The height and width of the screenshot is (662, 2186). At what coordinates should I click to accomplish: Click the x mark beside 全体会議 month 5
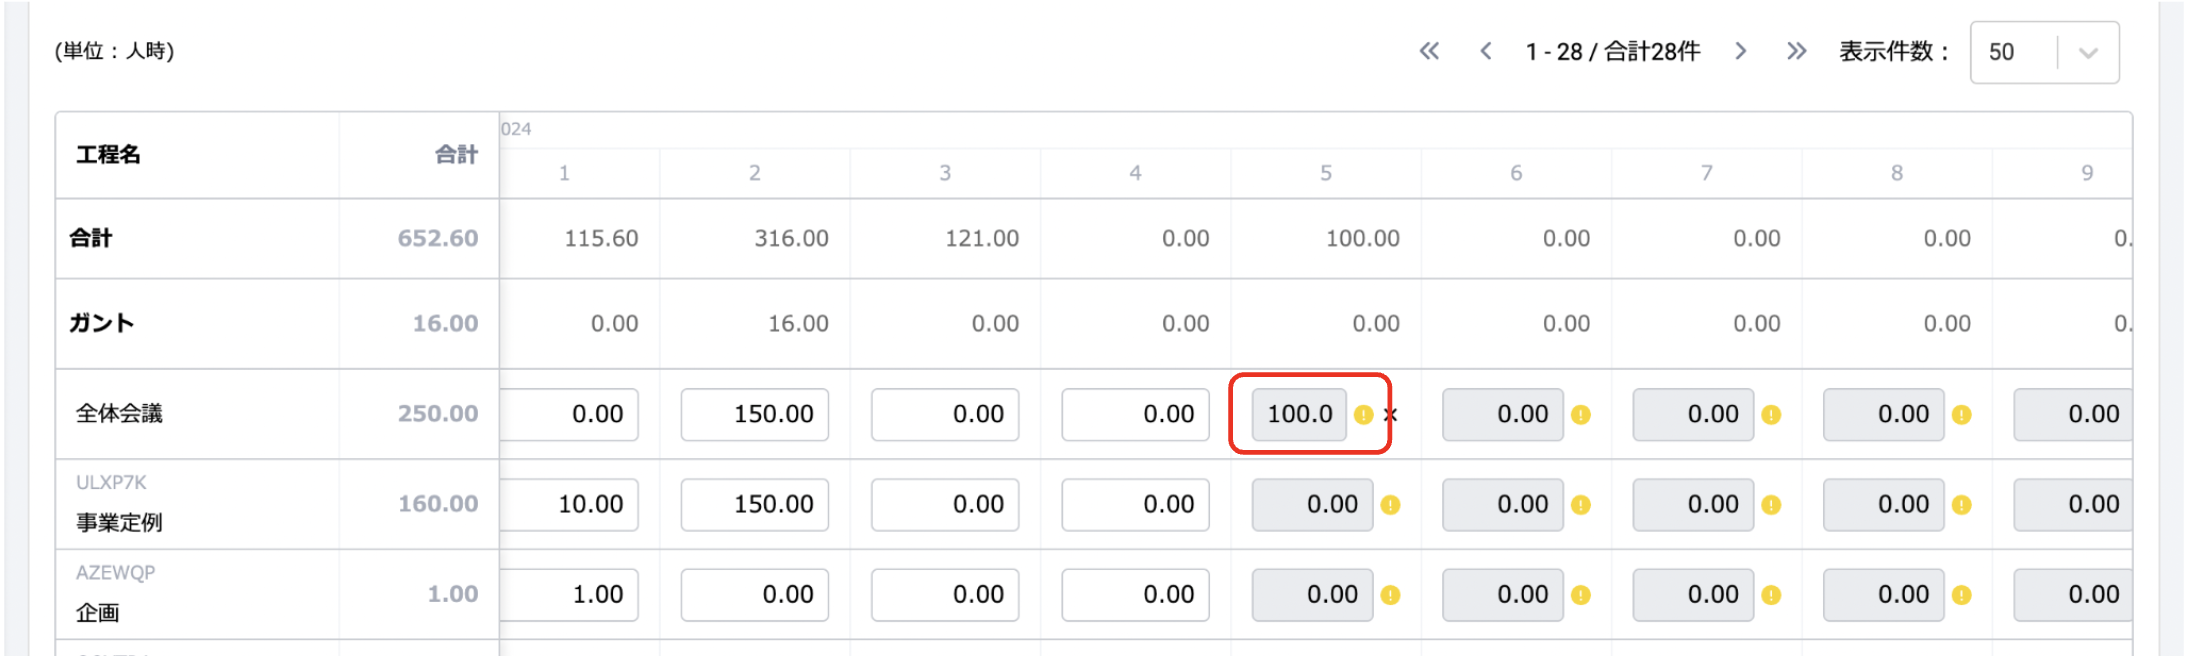[1390, 414]
